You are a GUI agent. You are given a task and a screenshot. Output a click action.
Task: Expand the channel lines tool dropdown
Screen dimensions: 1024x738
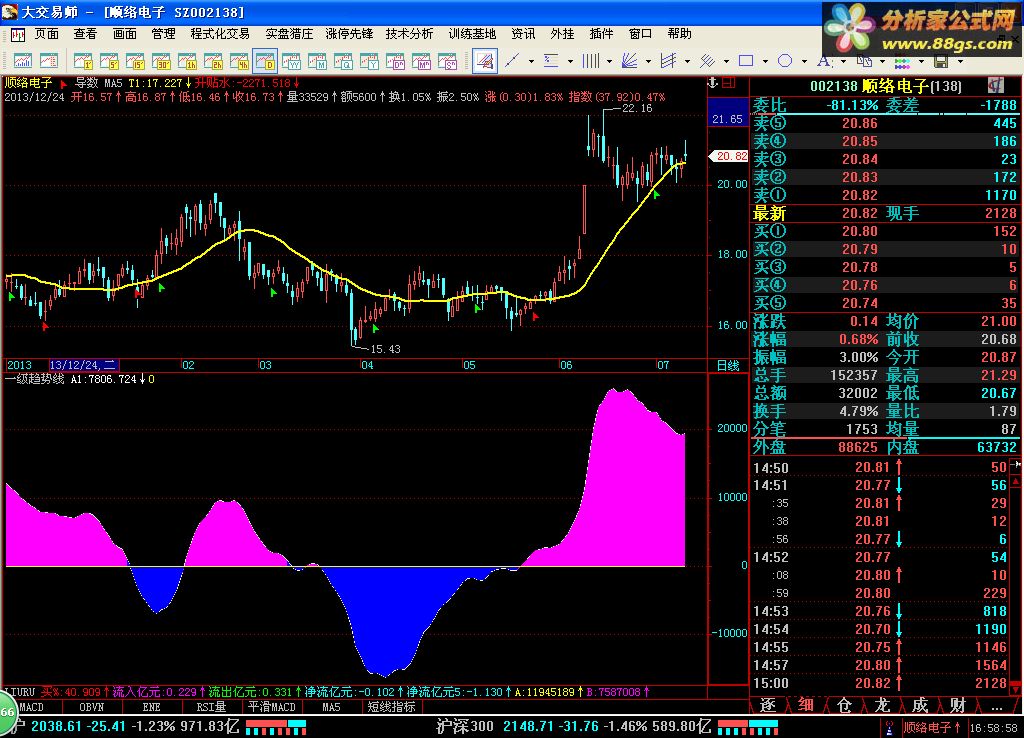pos(688,61)
